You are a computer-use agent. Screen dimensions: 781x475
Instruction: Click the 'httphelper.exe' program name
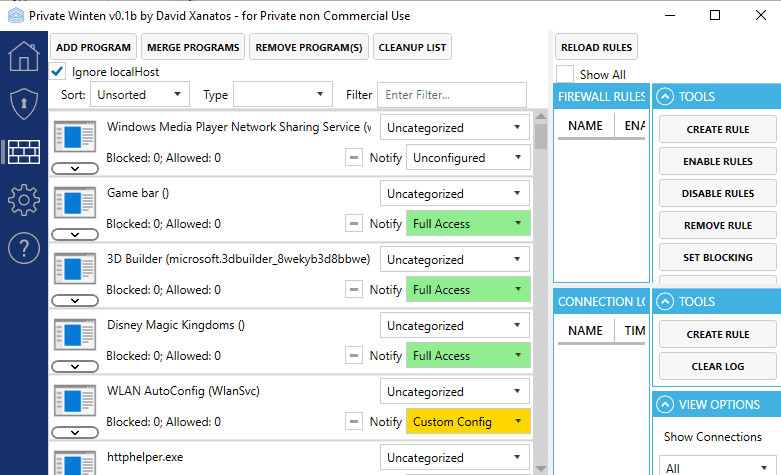coord(145,457)
